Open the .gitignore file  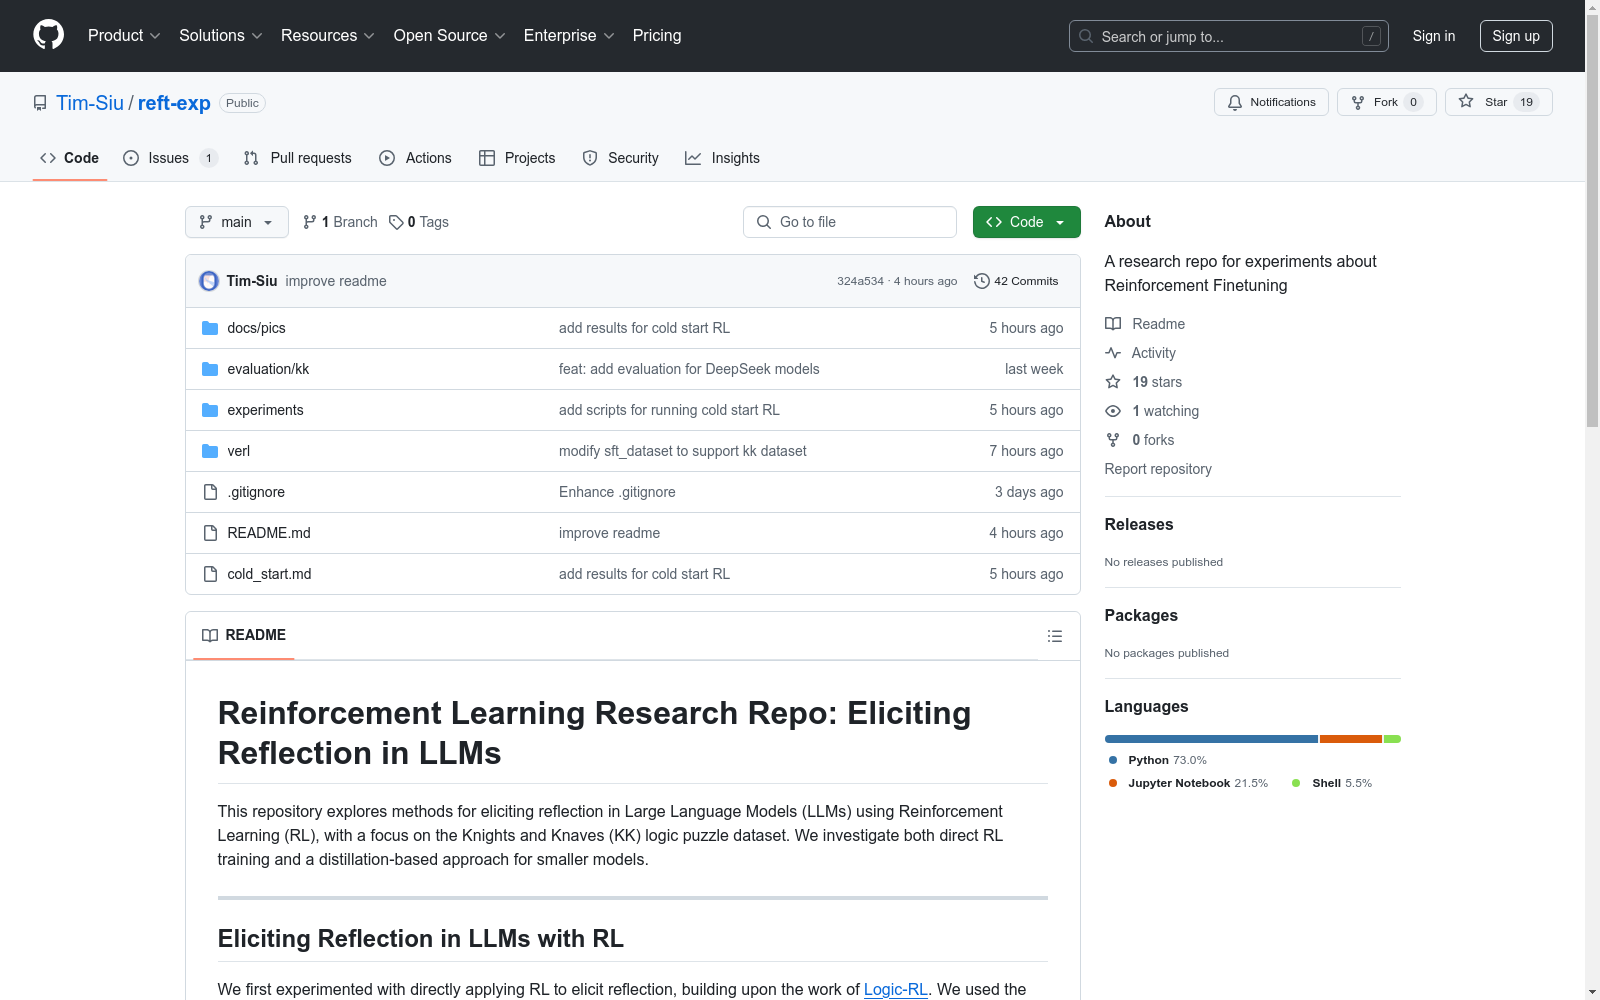point(256,492)
